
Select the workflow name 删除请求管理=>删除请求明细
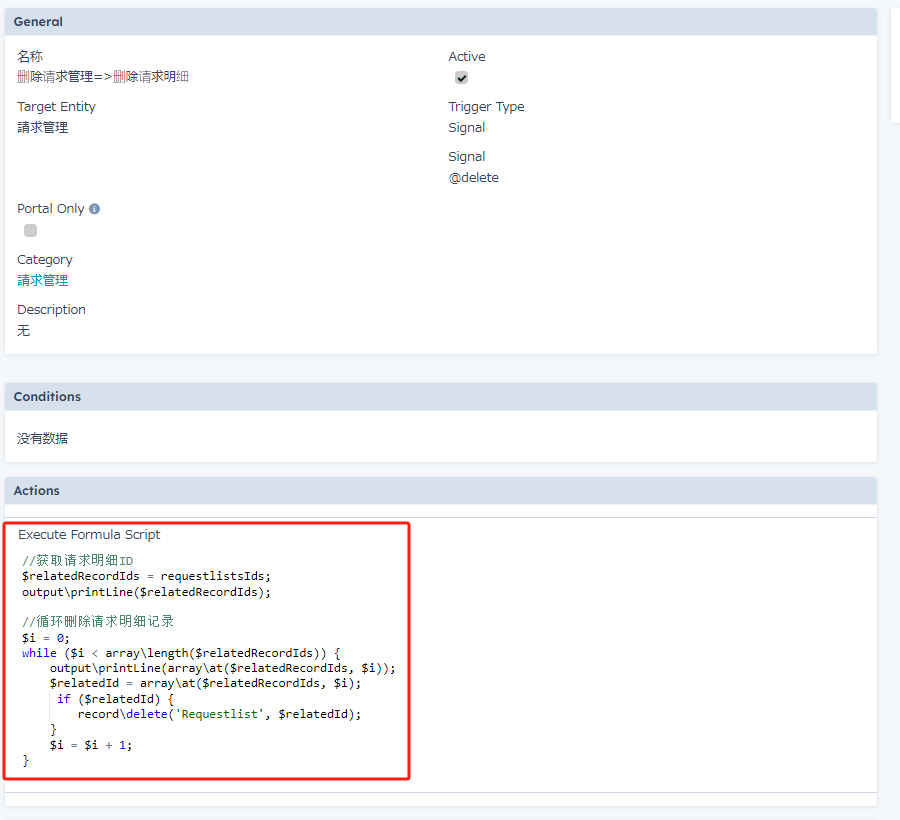(x=103, y=77)
